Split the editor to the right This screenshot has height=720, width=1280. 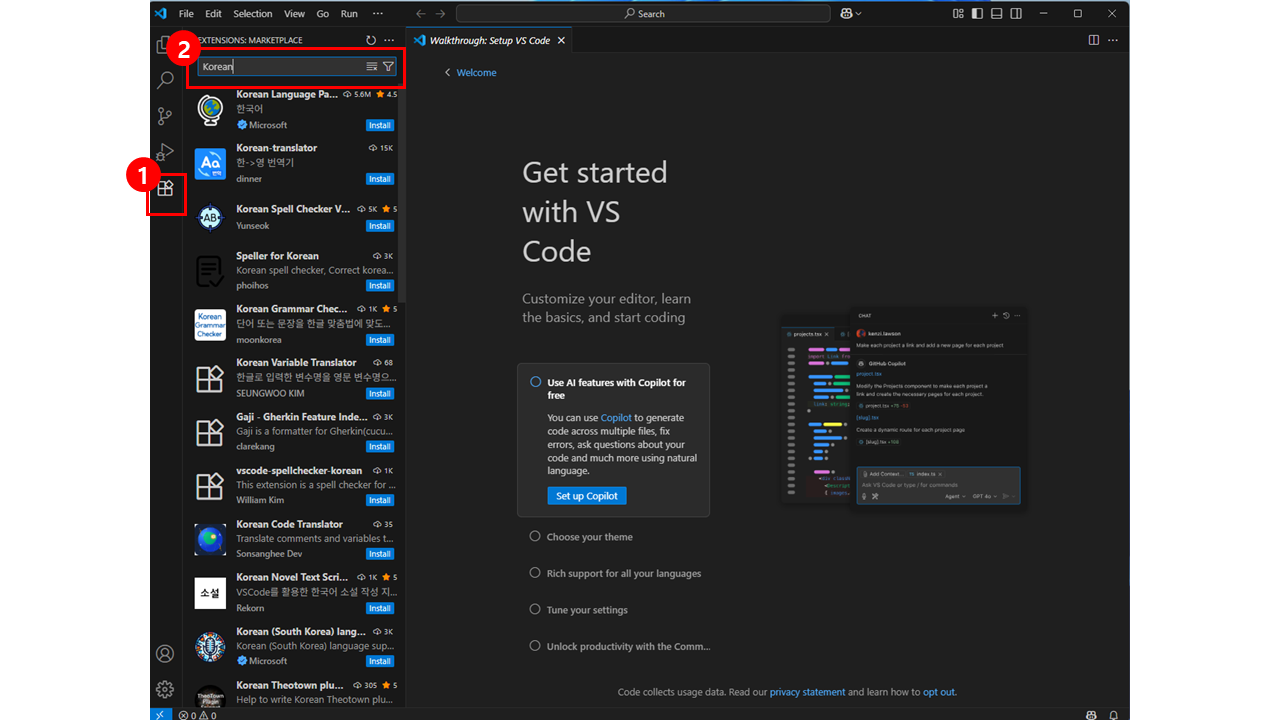point(1094,40)
